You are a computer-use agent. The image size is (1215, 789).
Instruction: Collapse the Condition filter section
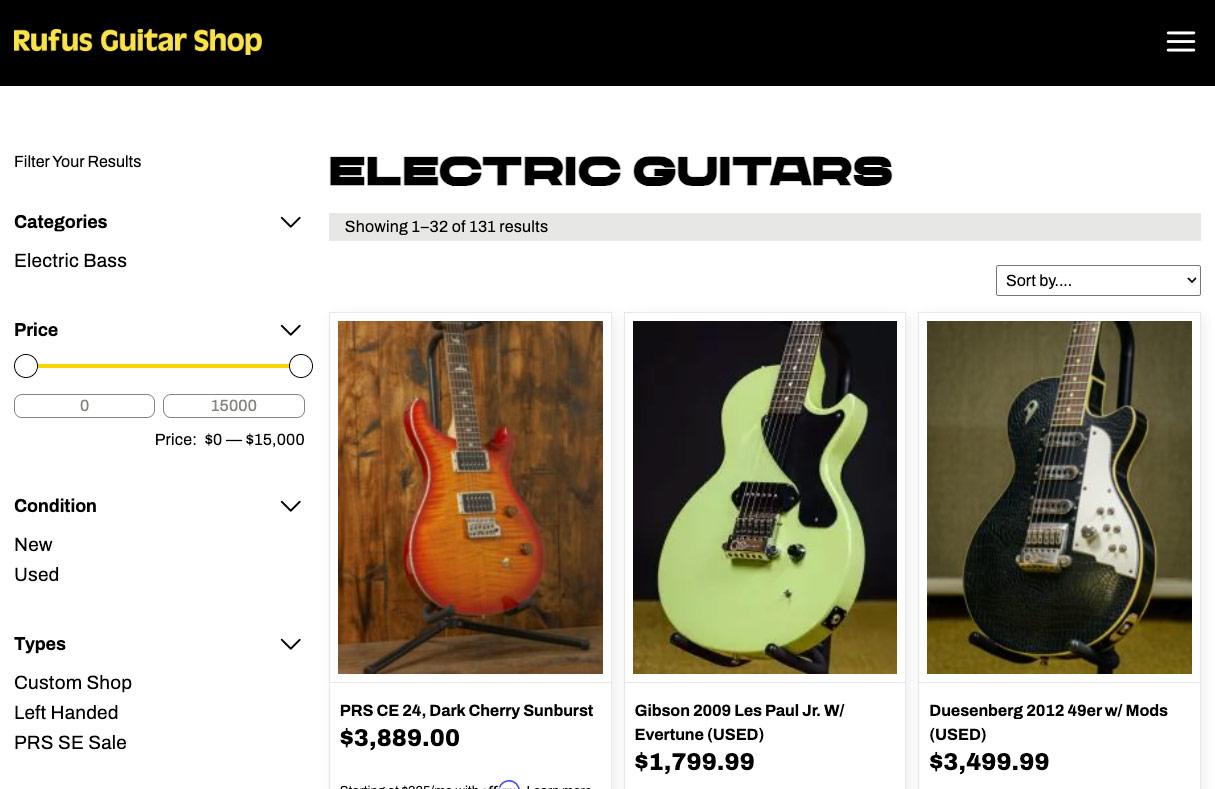coord(290,506)
